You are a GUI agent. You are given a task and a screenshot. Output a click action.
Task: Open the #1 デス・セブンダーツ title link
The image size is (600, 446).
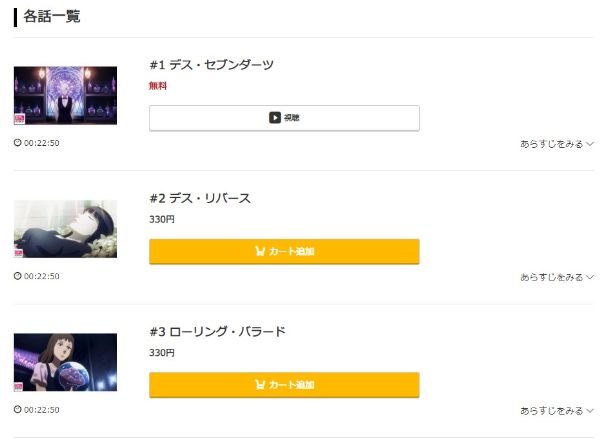coord(211,65)
